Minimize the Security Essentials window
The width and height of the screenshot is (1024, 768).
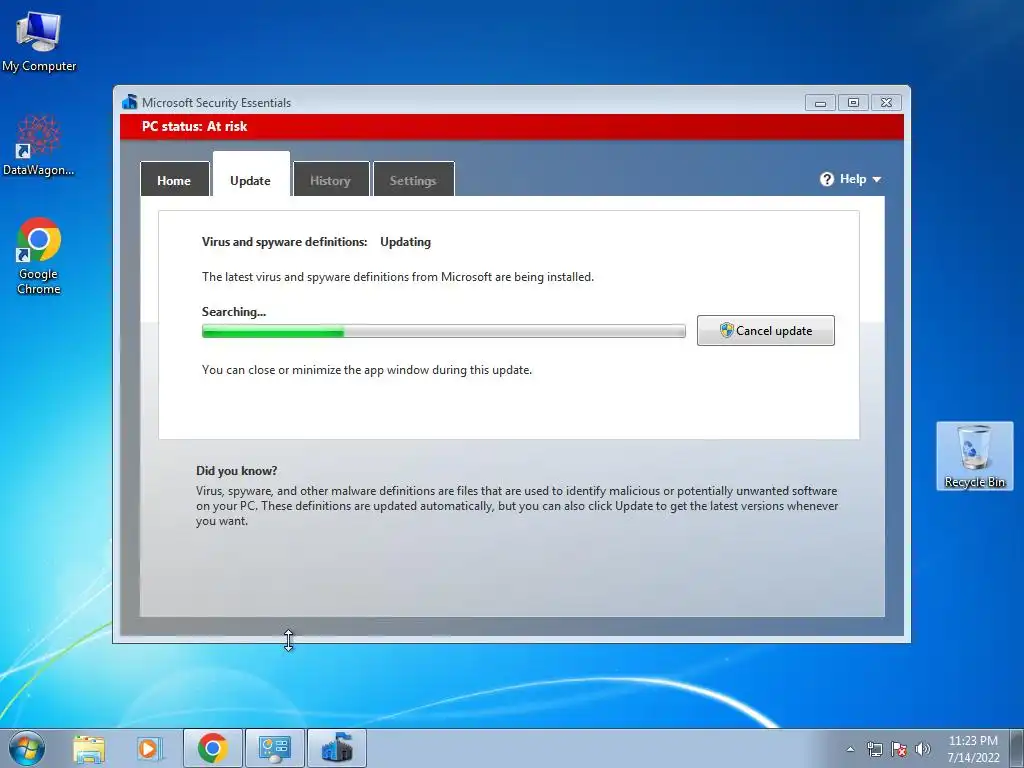tap(820, 103)
